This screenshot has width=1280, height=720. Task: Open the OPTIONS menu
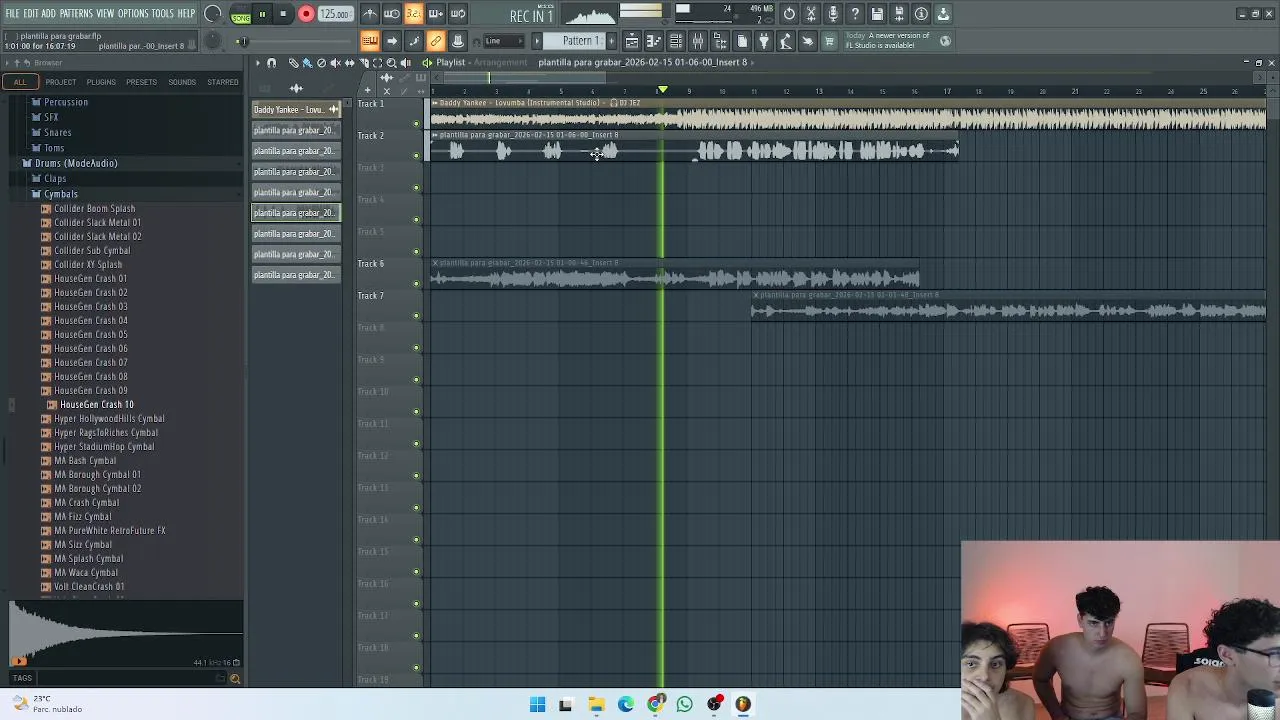(x=133, y=13)
